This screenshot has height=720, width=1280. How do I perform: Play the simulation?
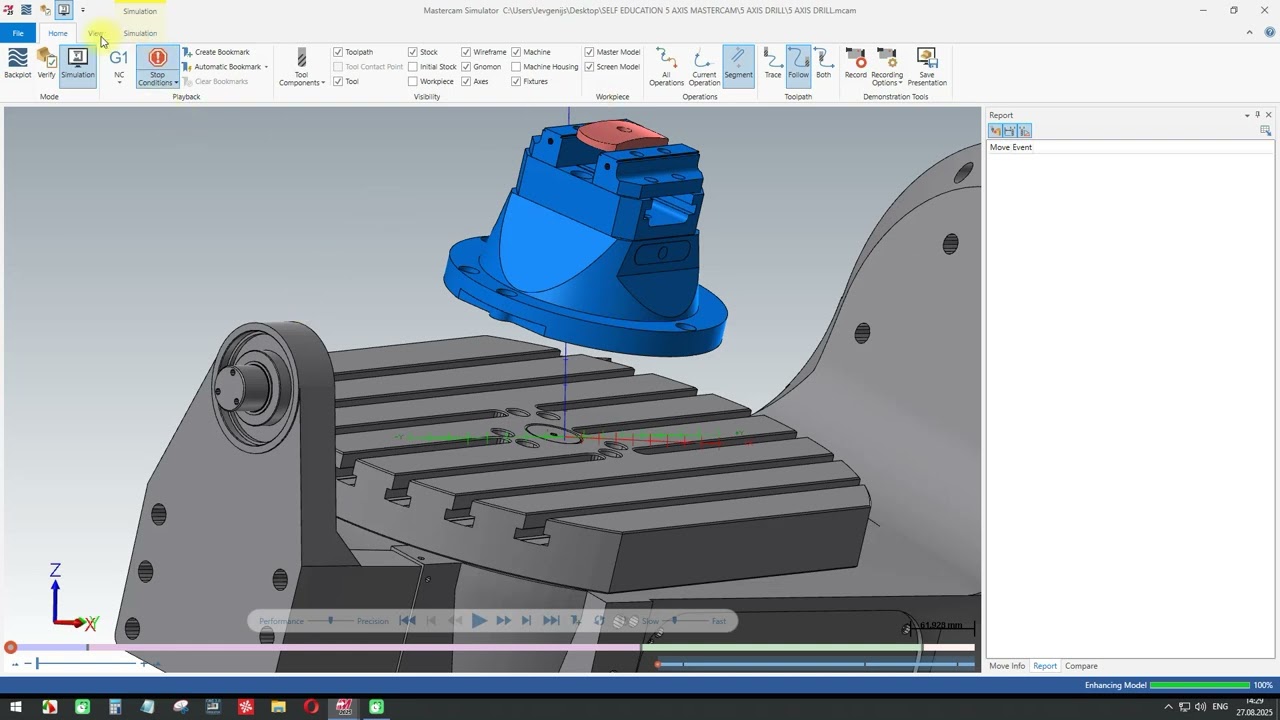point(479,621)
